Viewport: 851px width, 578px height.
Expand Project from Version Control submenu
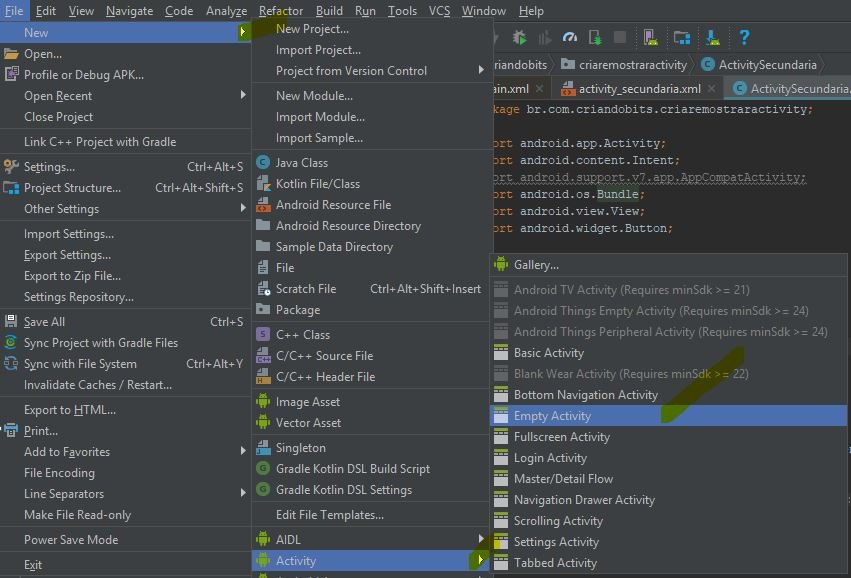(x=372, y=71)
